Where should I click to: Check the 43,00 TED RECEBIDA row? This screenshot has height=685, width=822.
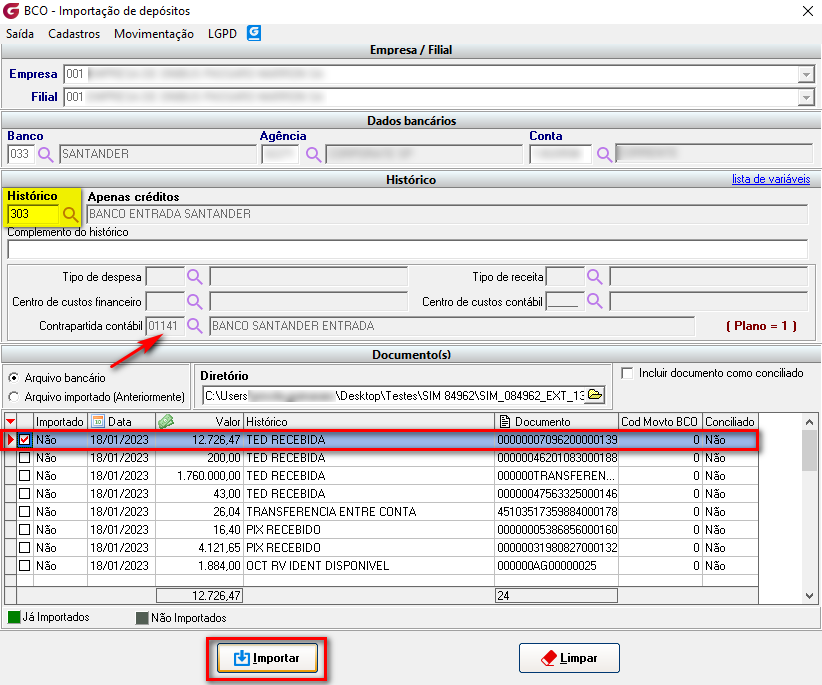[25, 494]
